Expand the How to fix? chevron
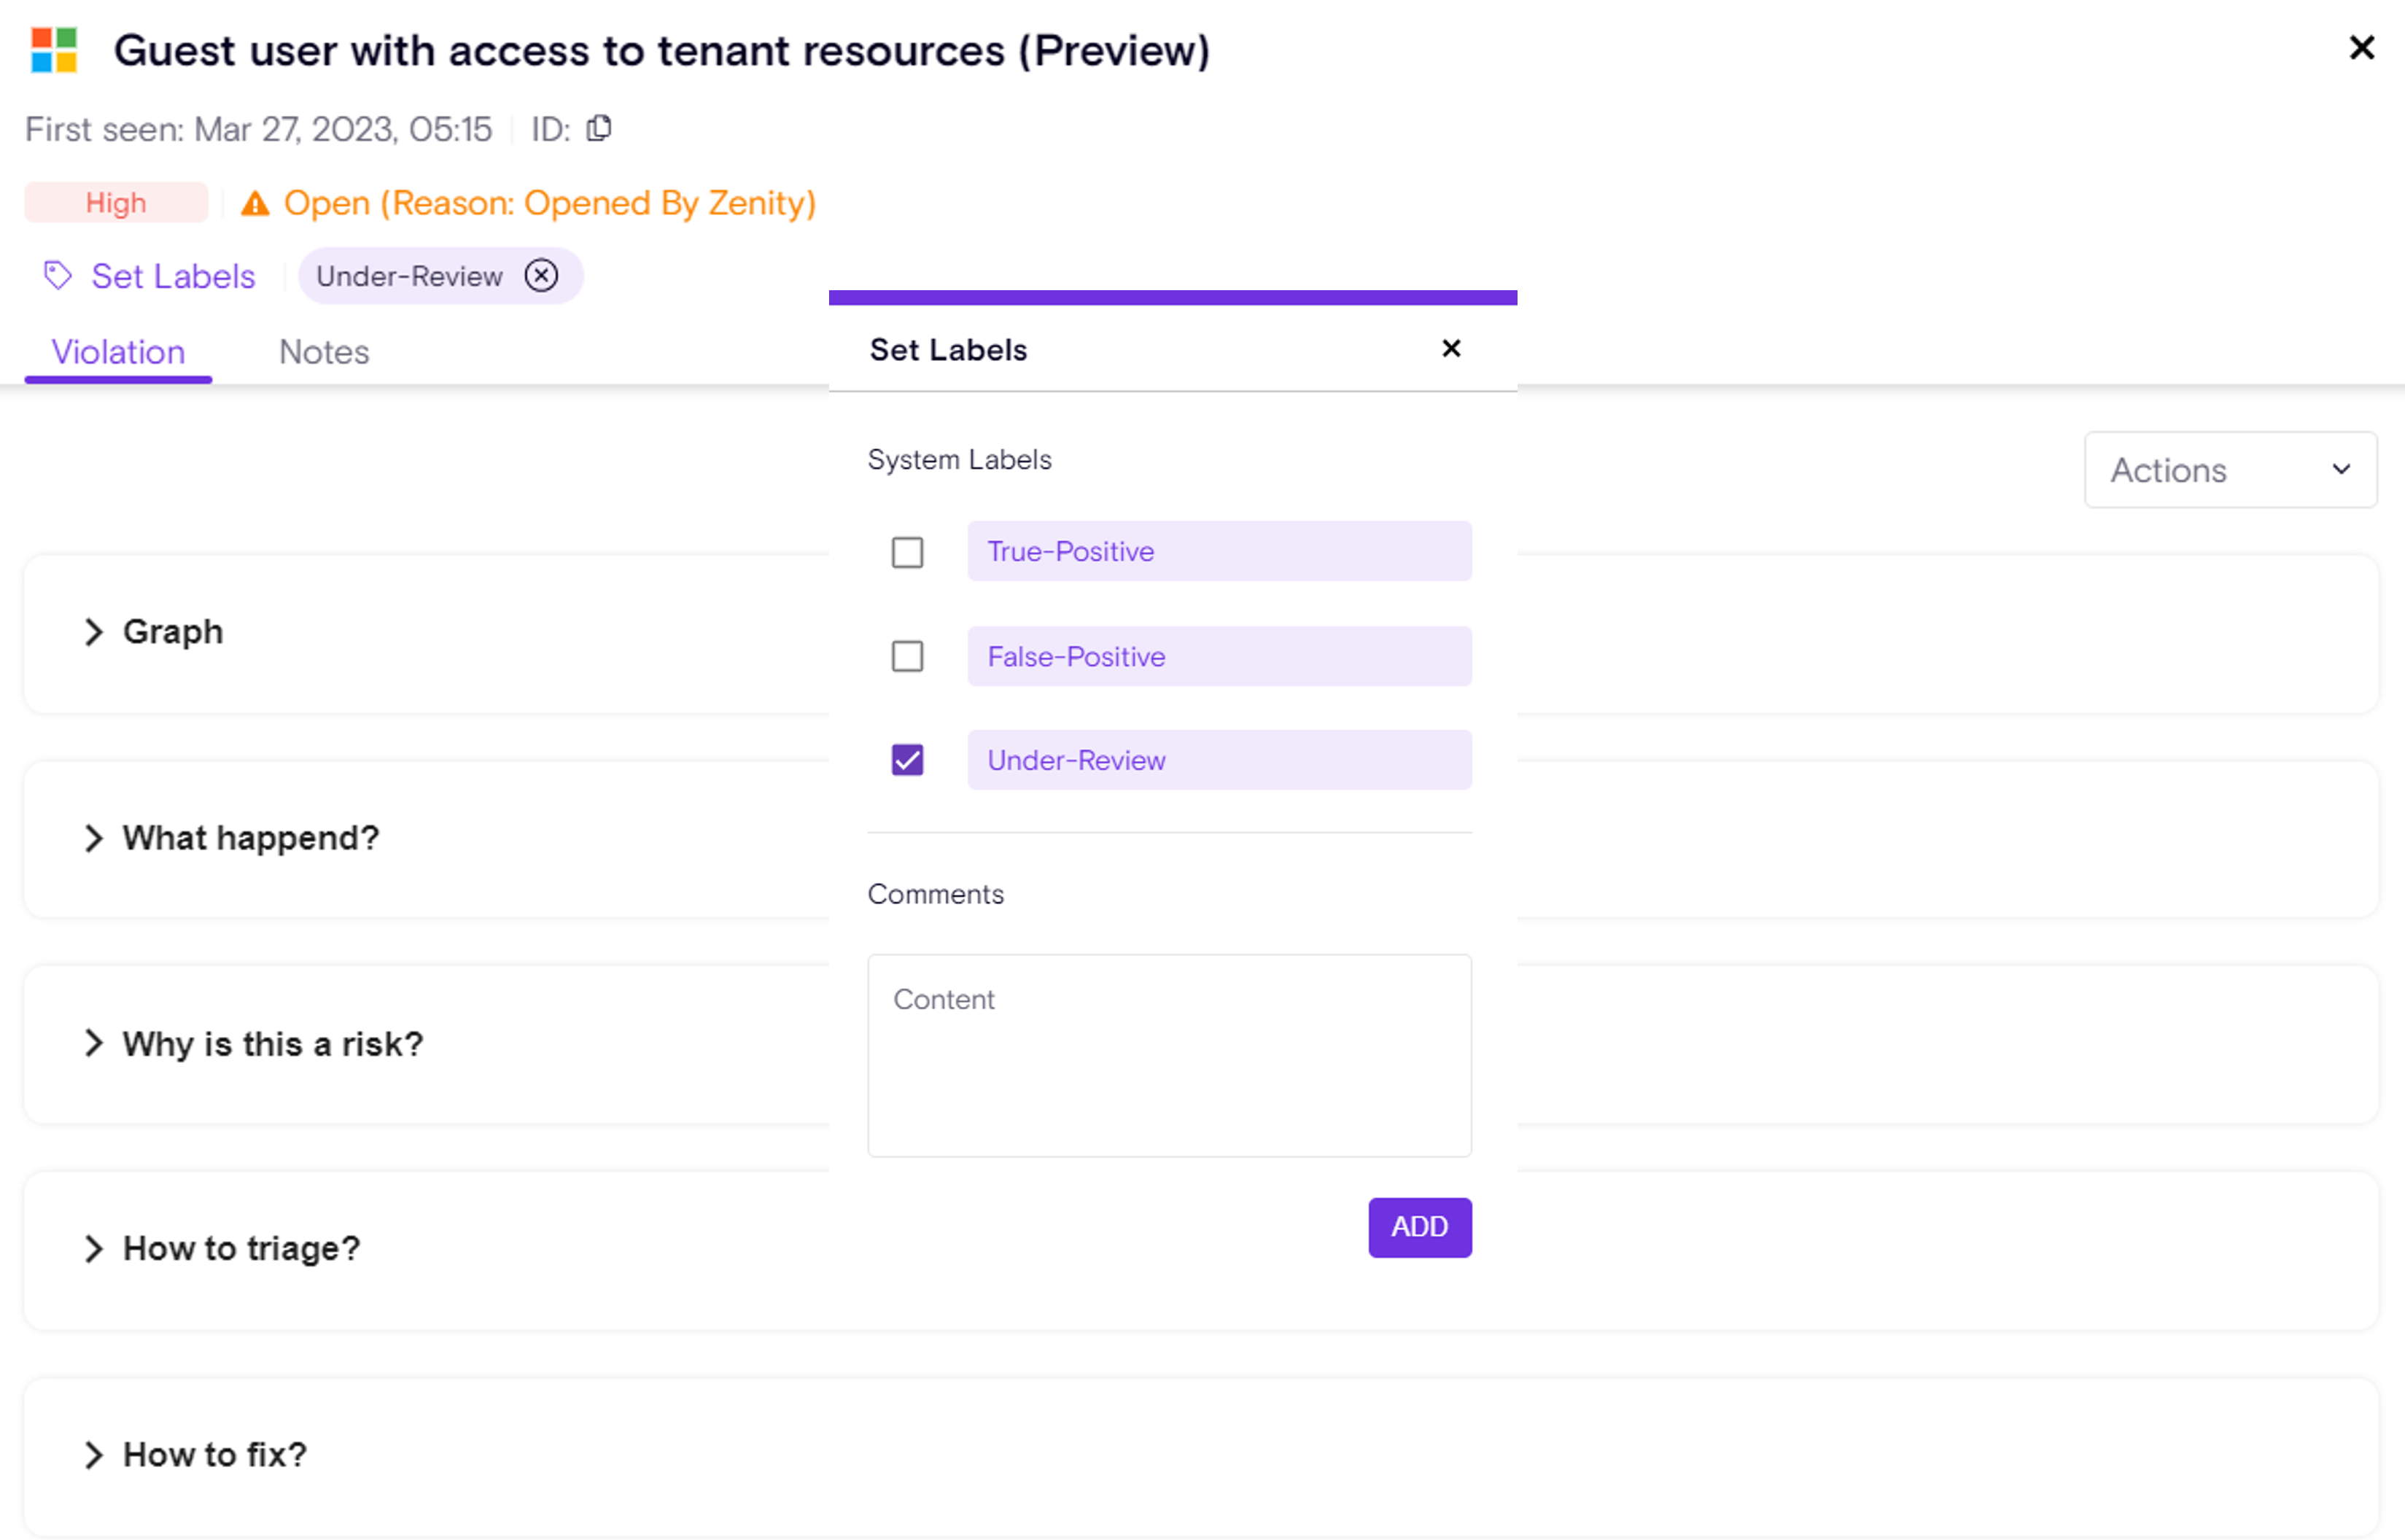This screenshot has width=2405, height=1540. pos(94,1455)
